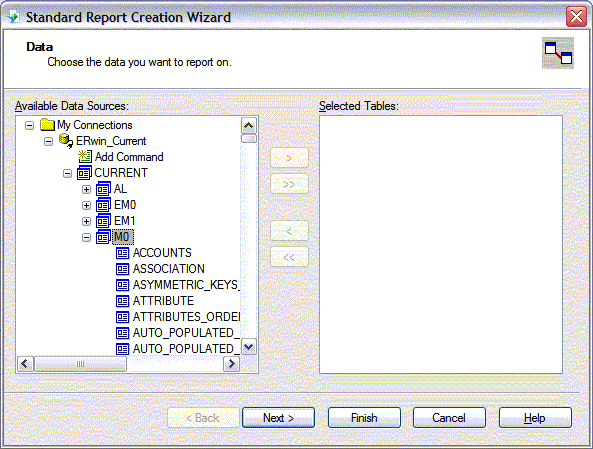
Task: Click the ATTRIBUTES_ORDER table icon
Action: [122, 317]
